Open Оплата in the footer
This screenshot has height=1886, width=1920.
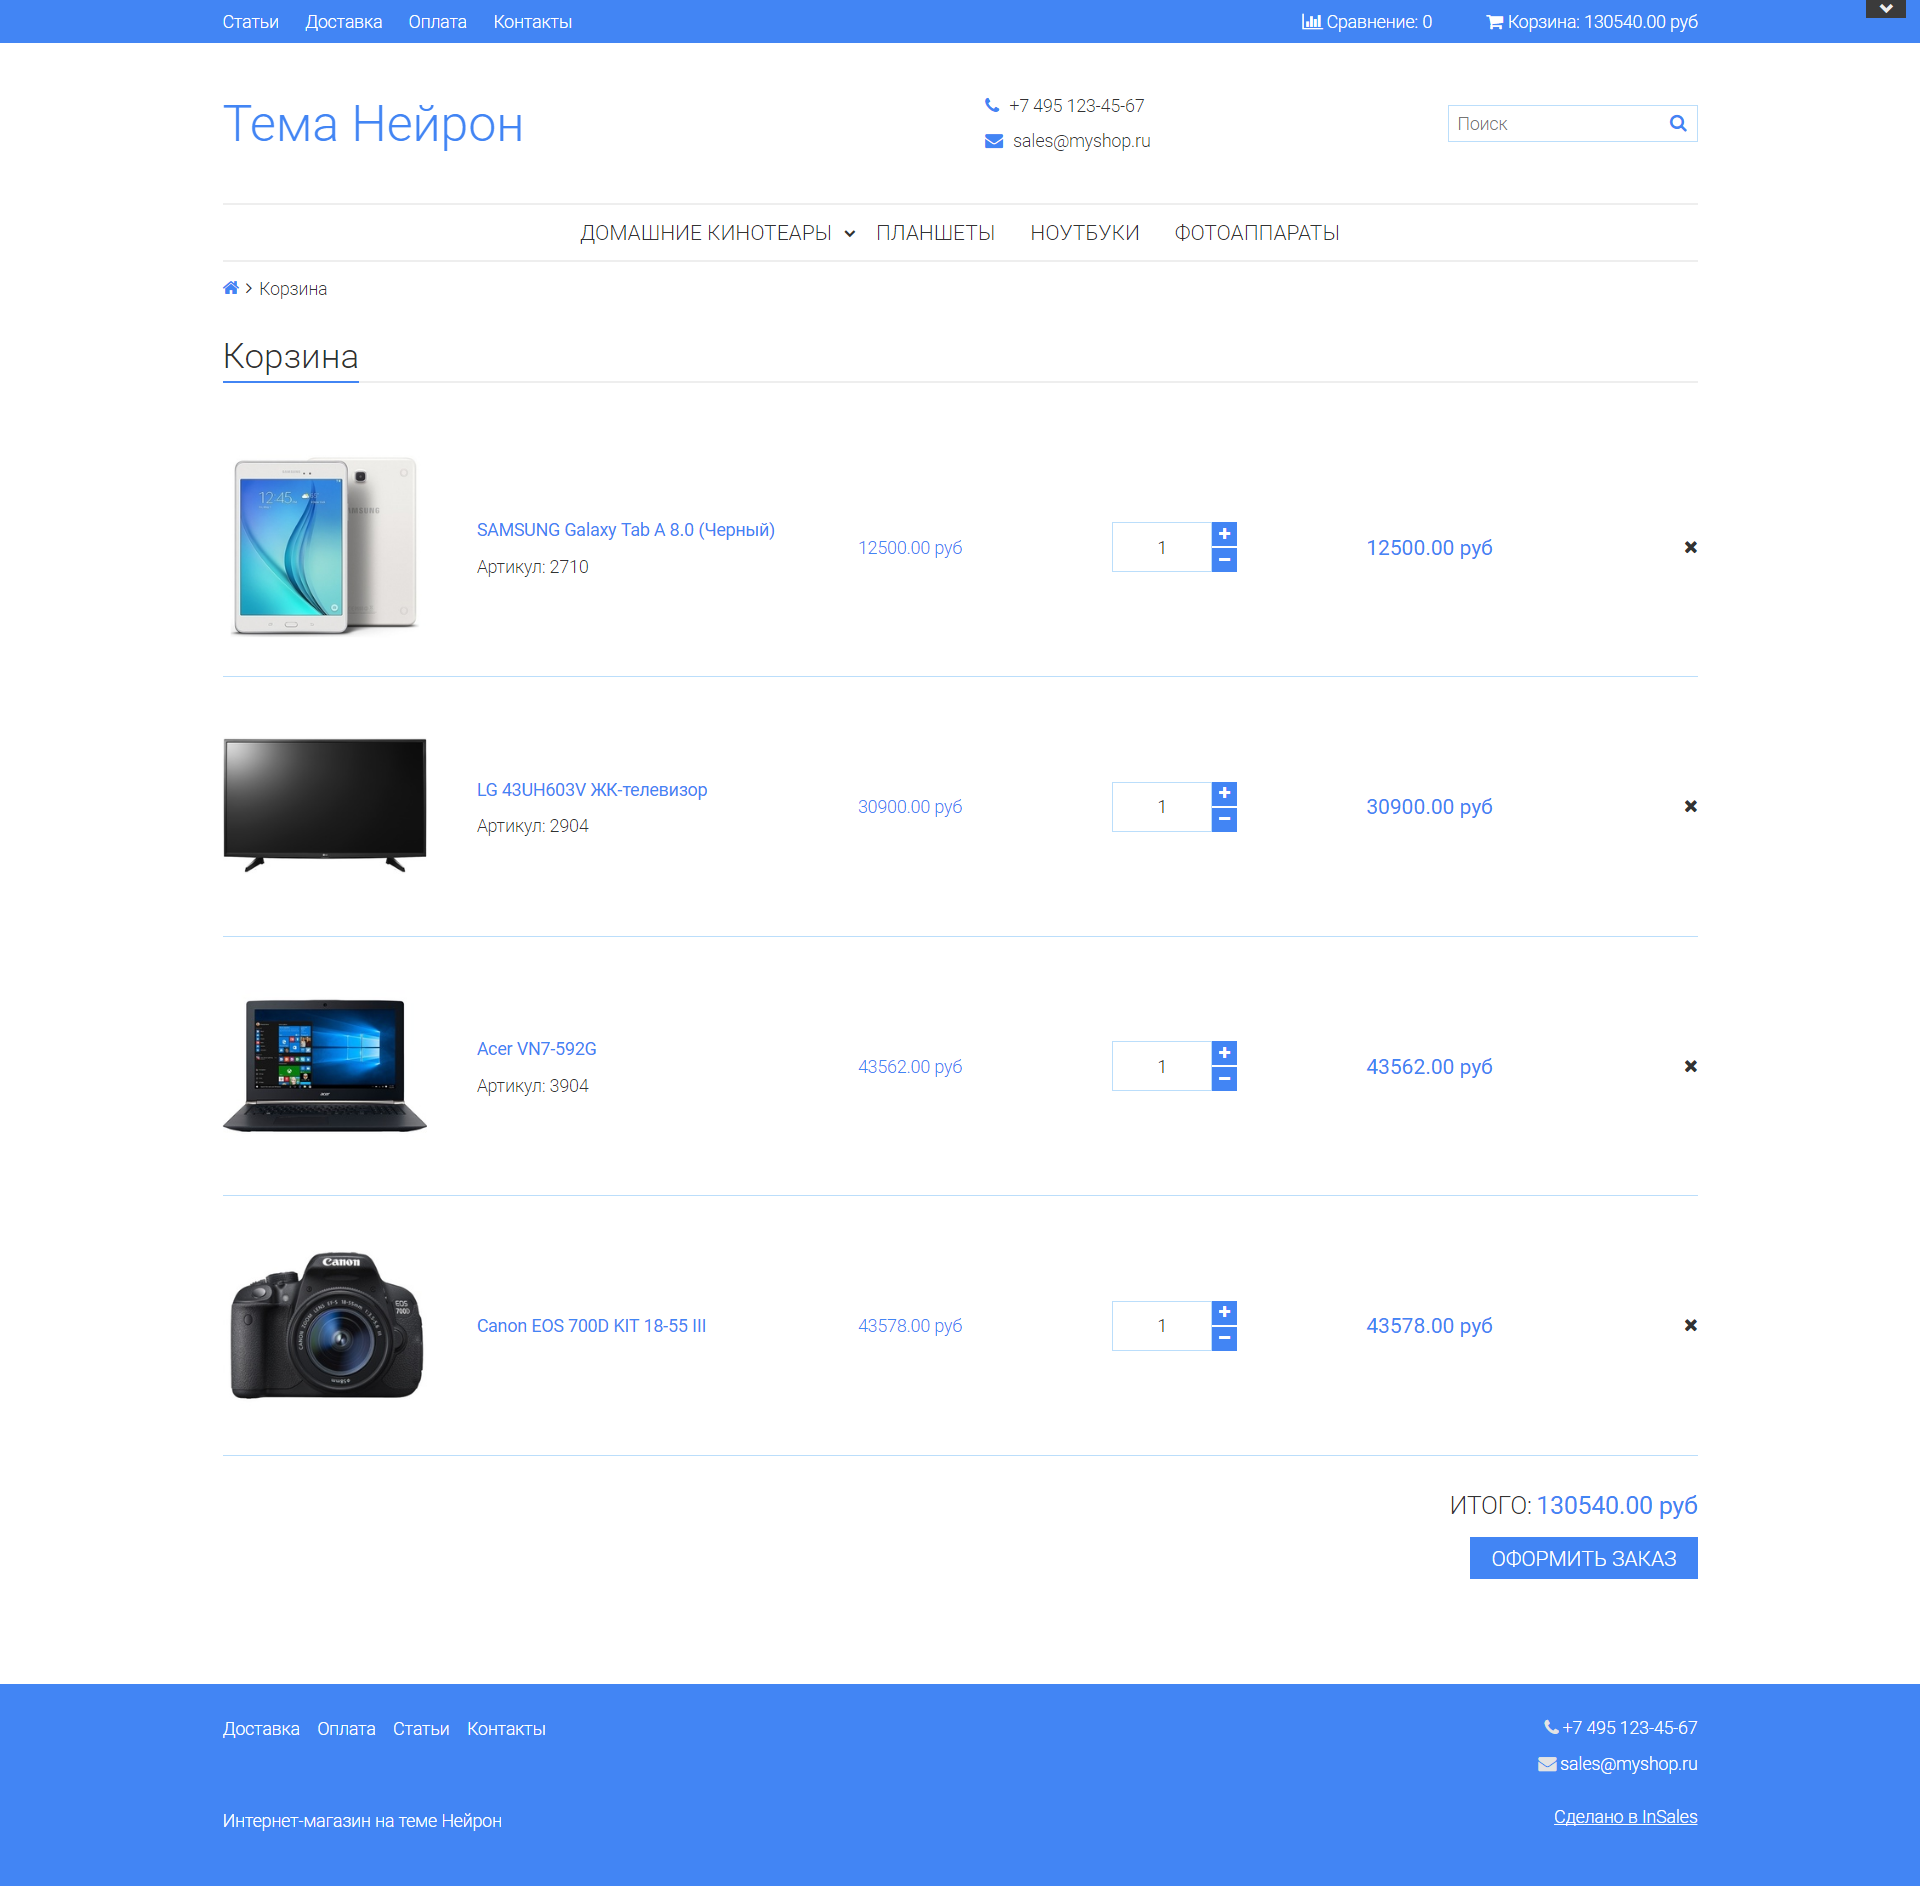(x=346, y=1729)
